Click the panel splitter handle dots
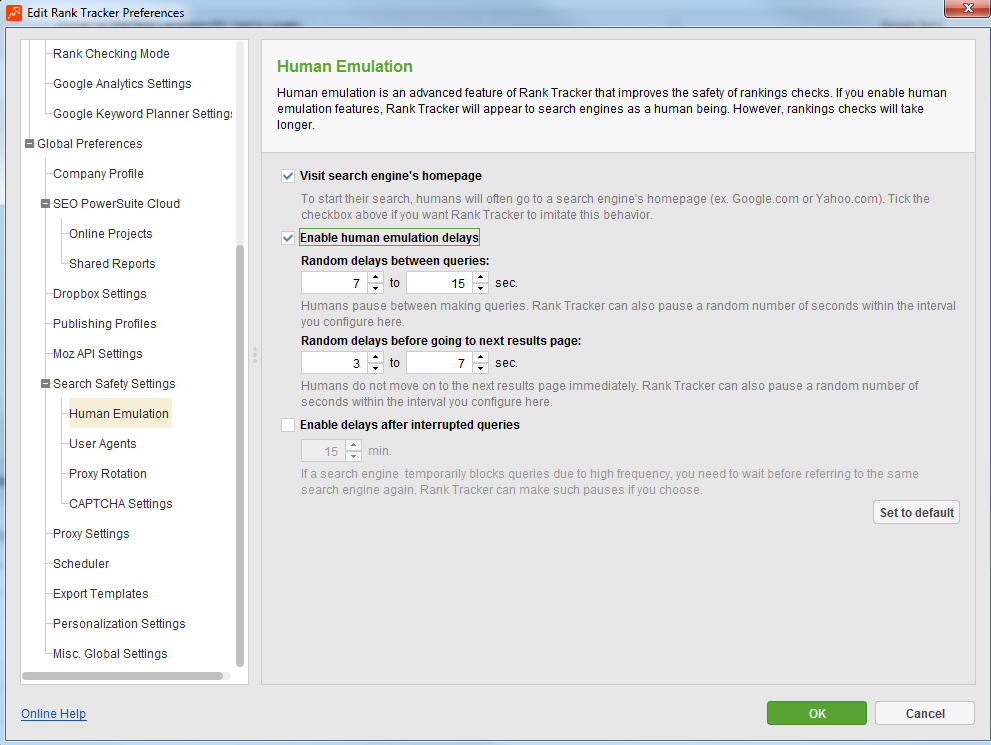991x745 pixels. pyautogui.click(x=255, y=354)
